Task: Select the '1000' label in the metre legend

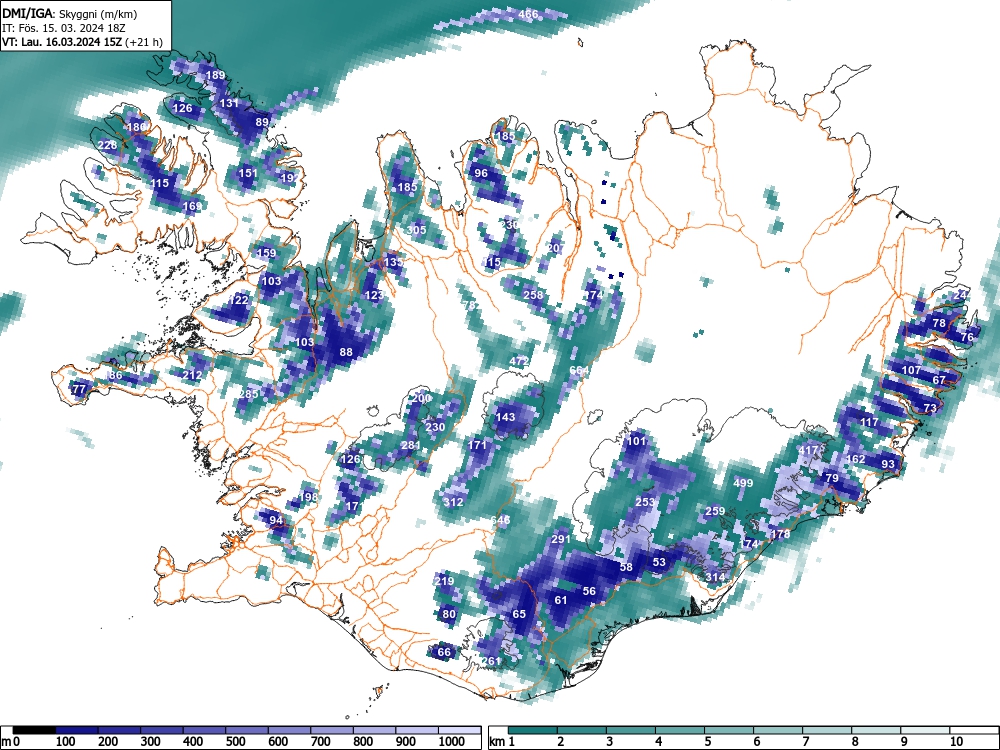Action: (452, 742)
